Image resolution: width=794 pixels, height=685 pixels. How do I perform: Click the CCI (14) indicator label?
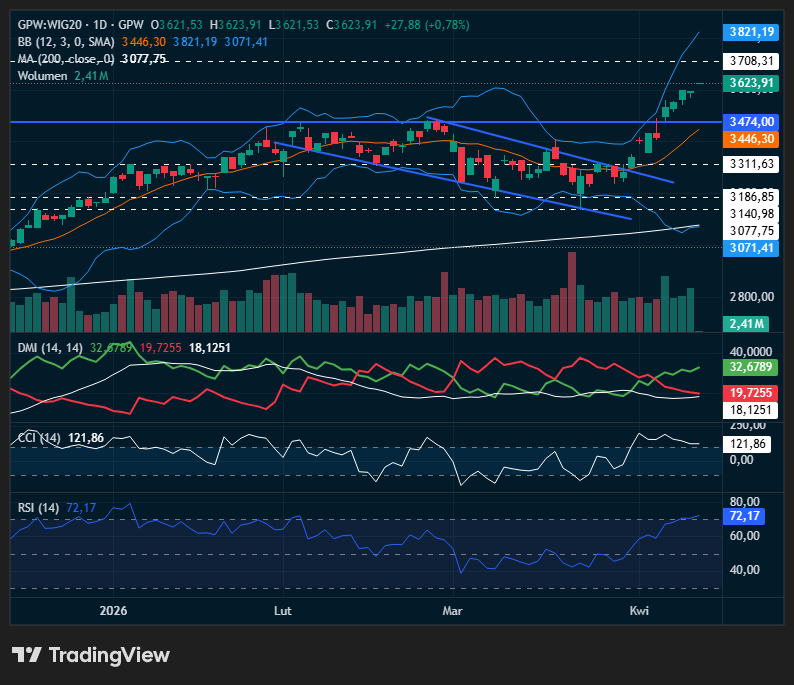[x=40, y=438]
